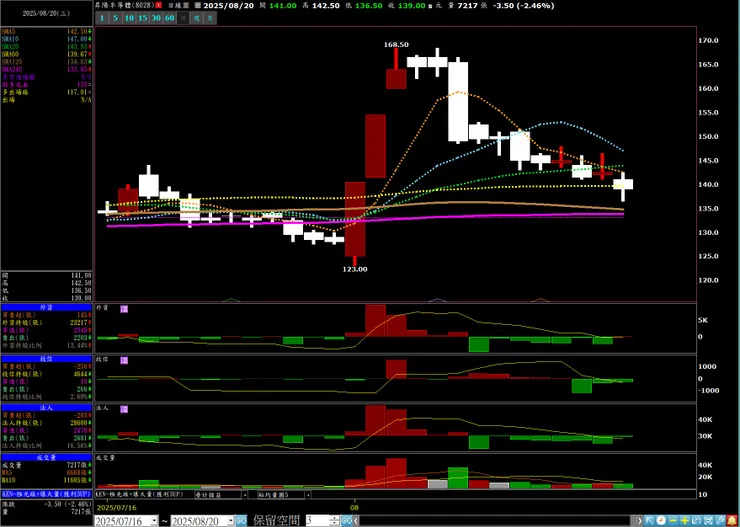Screen dimensions: 740x527
Task: Click the red alert bell icon
Action: 732,521
